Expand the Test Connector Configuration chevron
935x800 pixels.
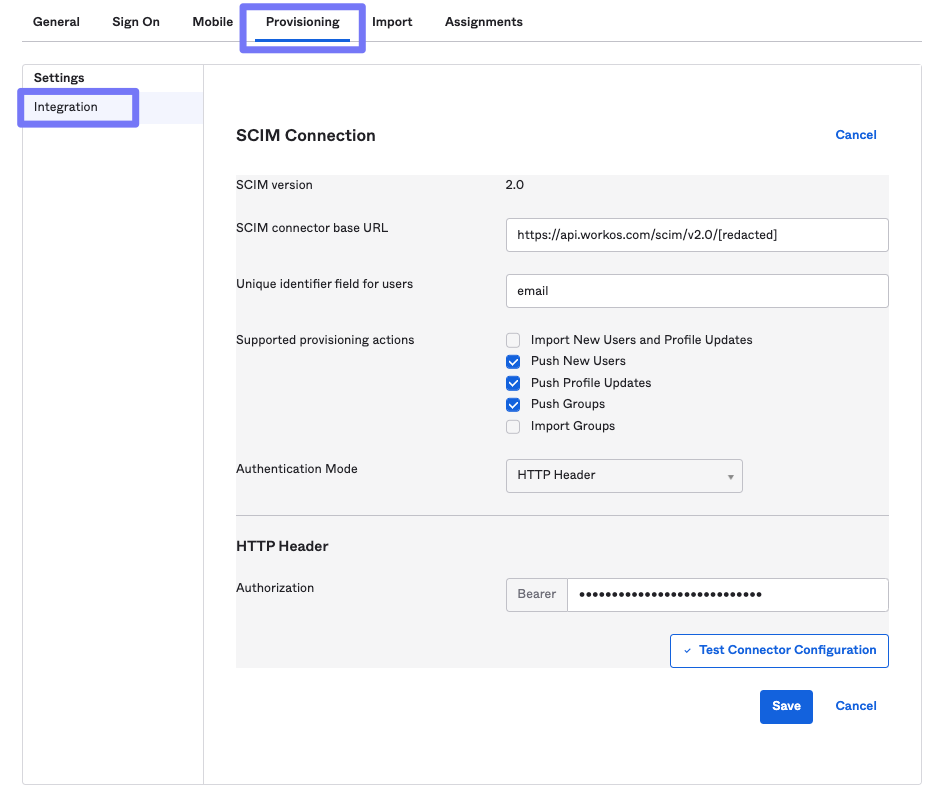(x=687, y=650)
